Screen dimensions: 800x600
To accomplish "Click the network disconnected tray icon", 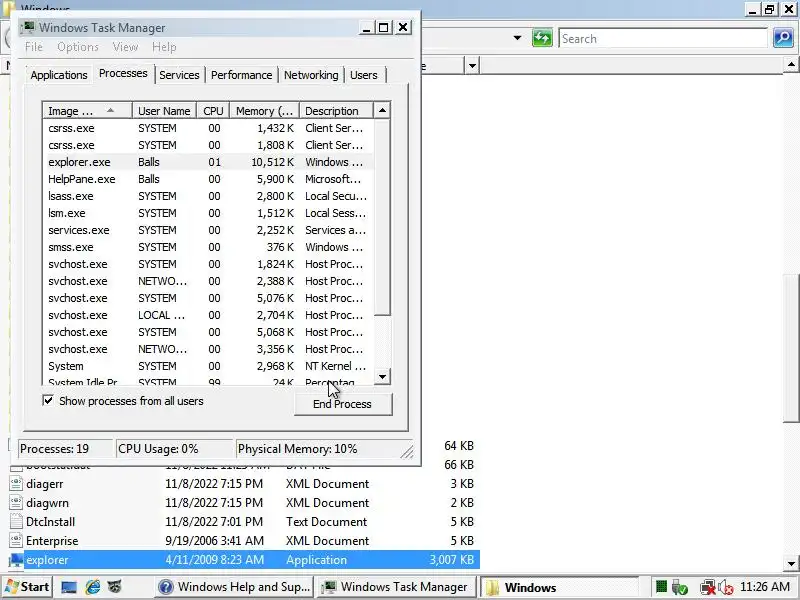I will [708, 588].
